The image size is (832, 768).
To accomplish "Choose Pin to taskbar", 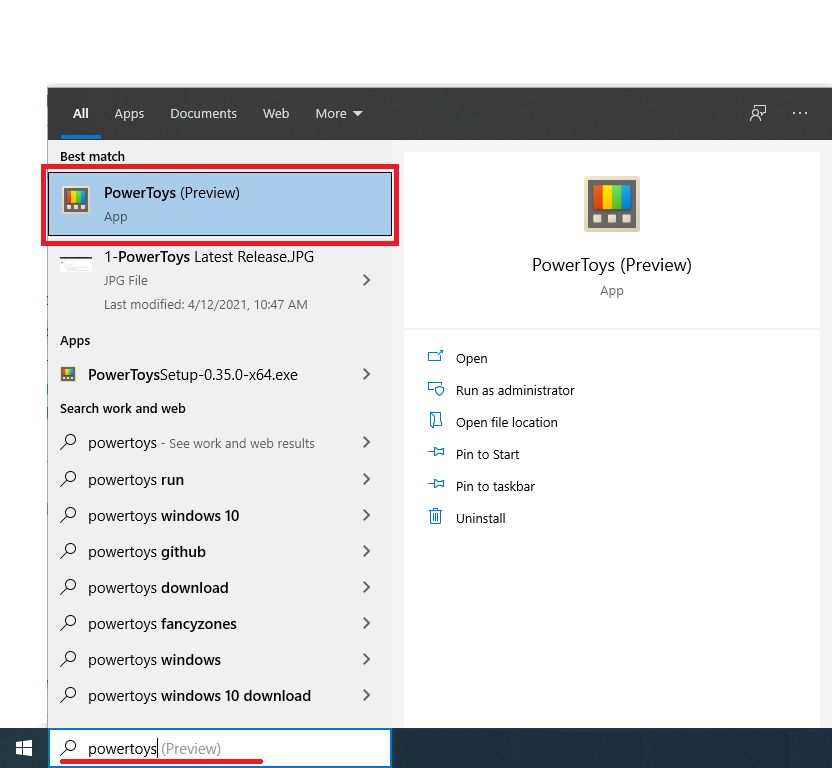I will click(x=495, y=486).
